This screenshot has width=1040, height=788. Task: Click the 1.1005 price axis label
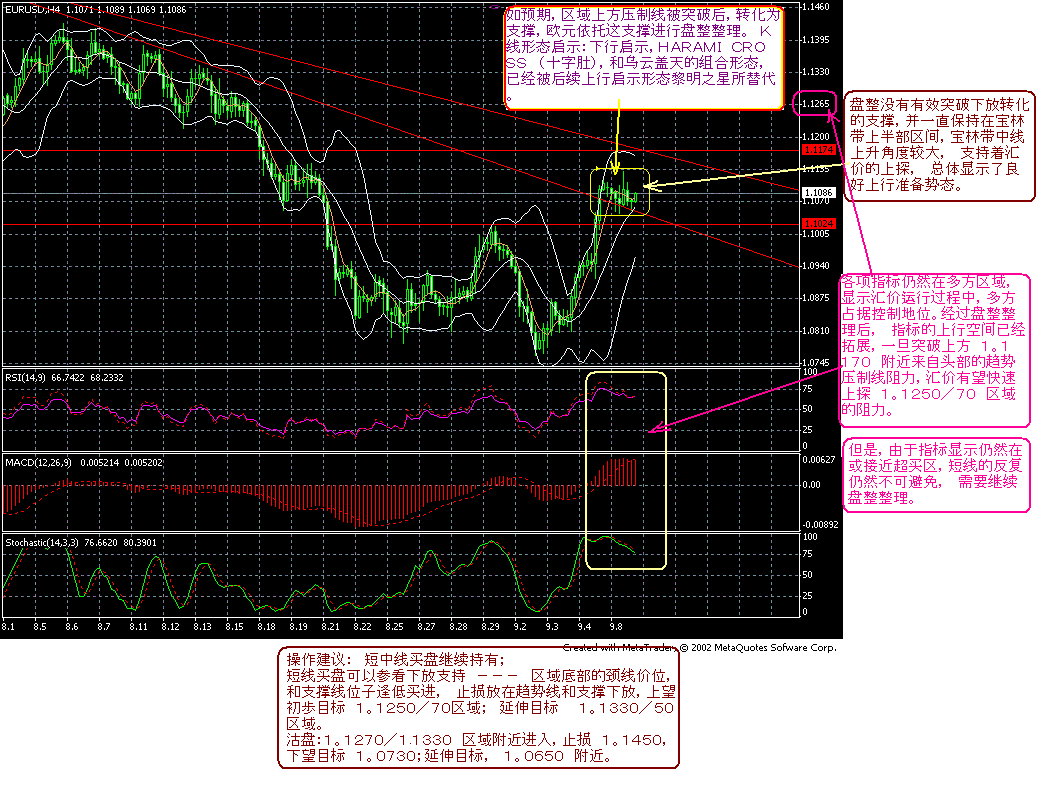click(816, 233)
